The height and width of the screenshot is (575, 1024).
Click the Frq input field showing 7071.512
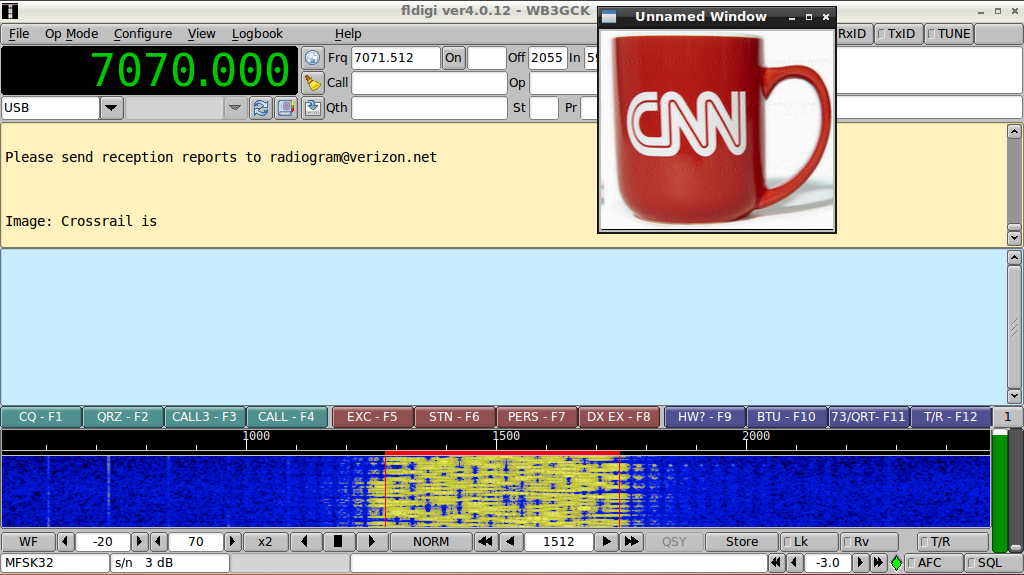tap(396, 58)
